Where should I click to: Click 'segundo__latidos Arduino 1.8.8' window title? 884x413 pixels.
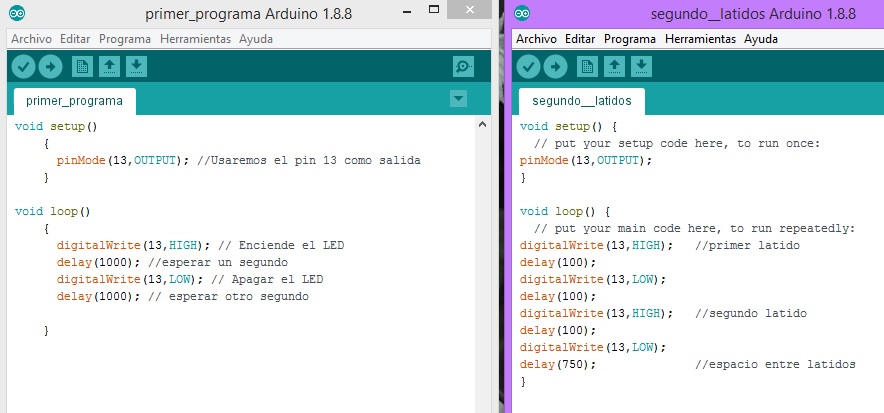tap(753, 14)
